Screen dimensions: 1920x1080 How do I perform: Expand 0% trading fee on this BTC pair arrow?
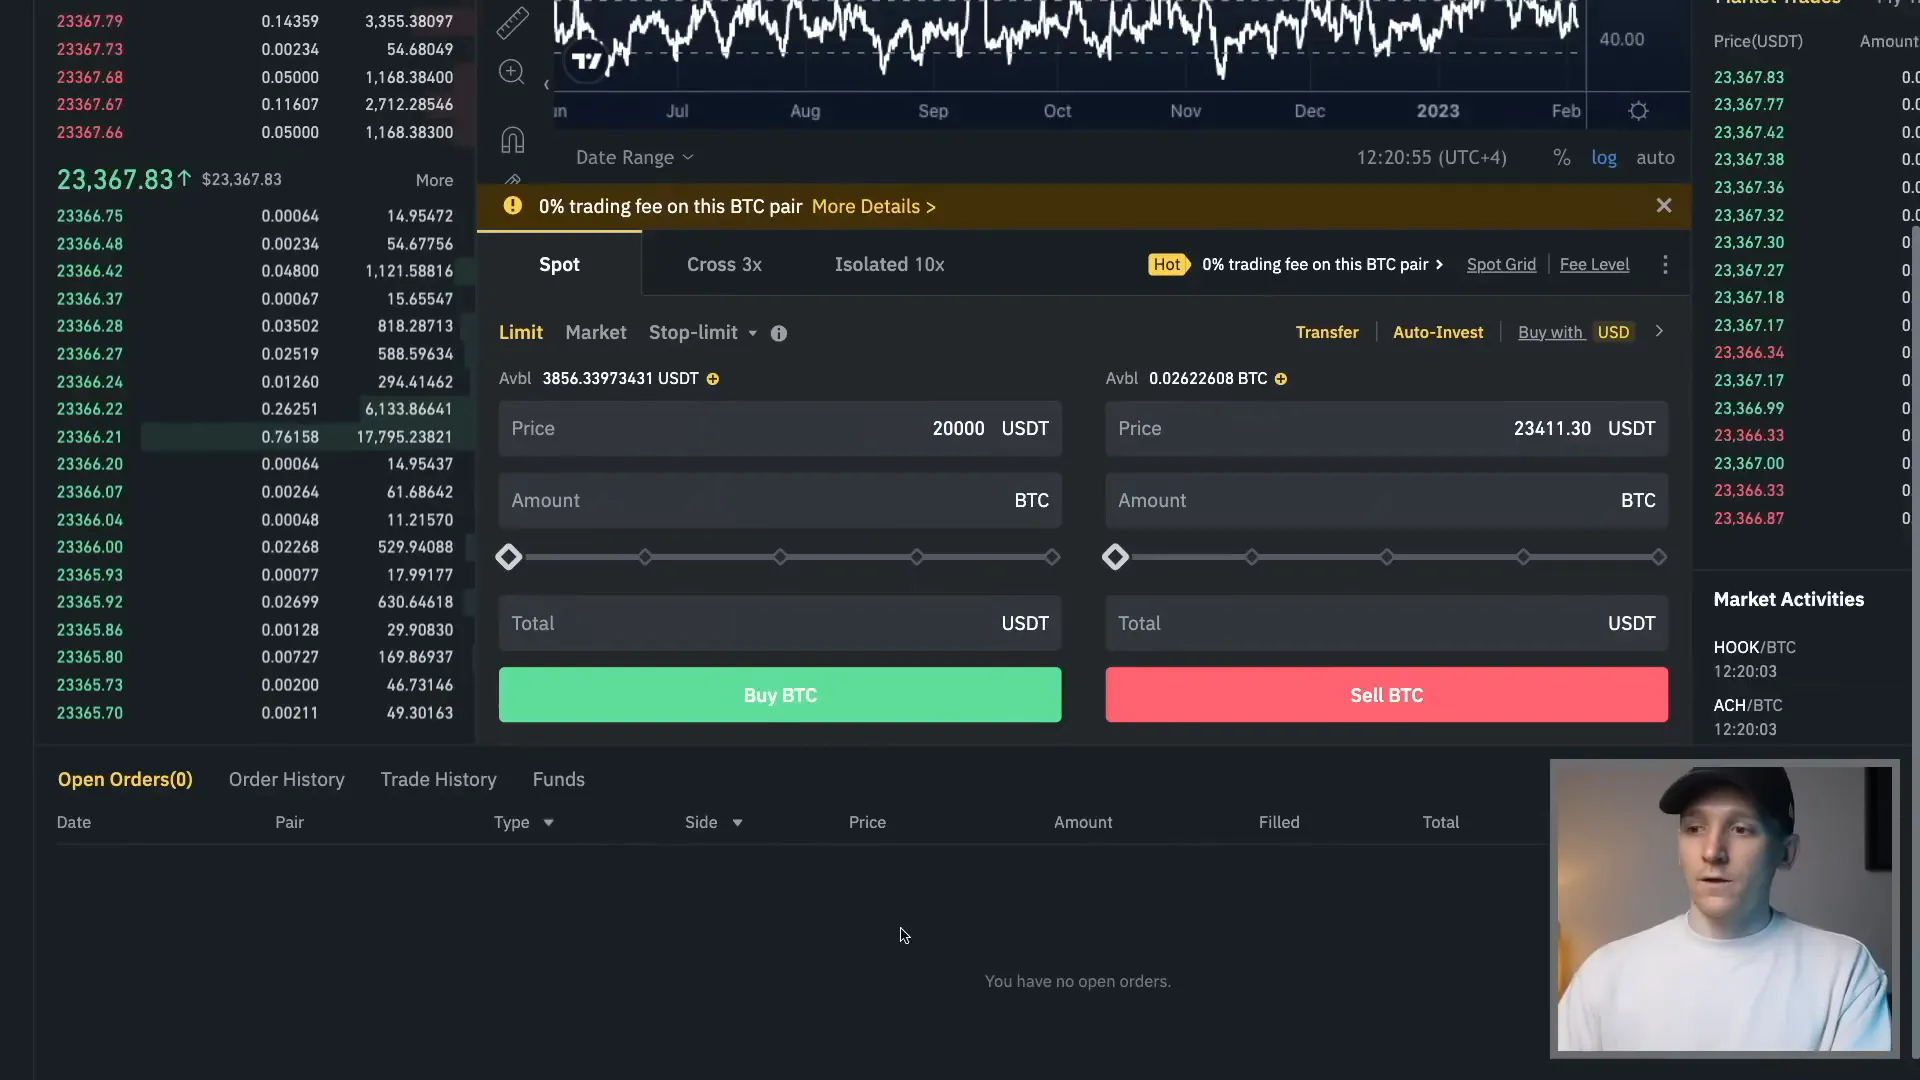[1439, 264]
